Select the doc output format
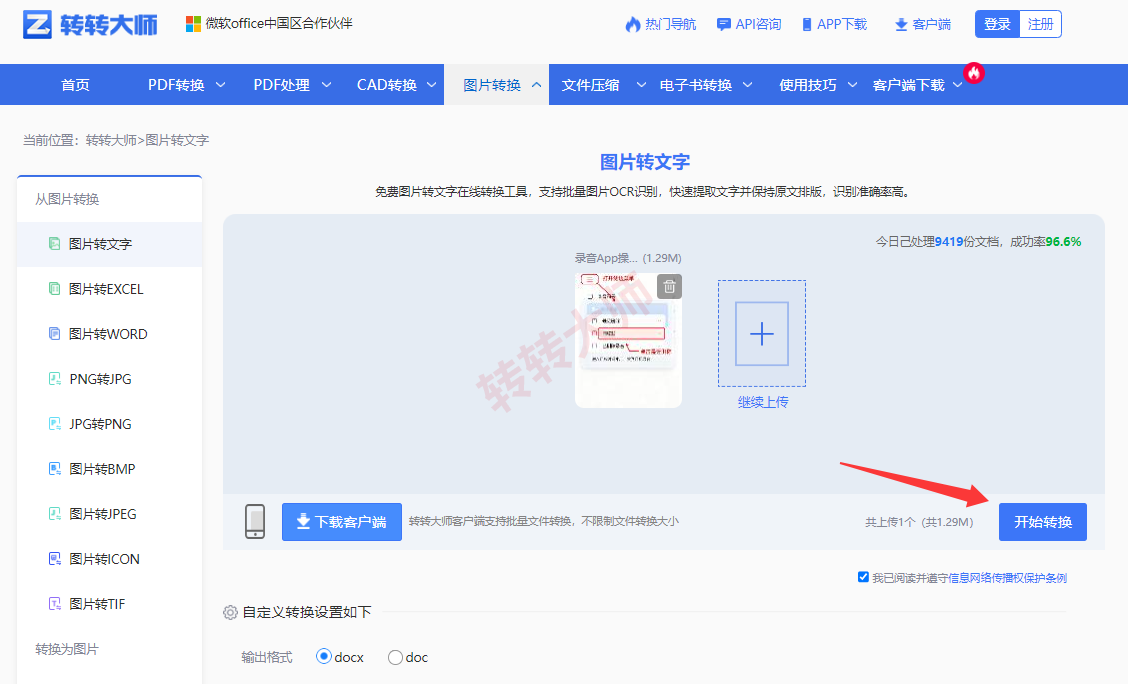This screenshot has width=1128, height=684. (x=395, y=657)
